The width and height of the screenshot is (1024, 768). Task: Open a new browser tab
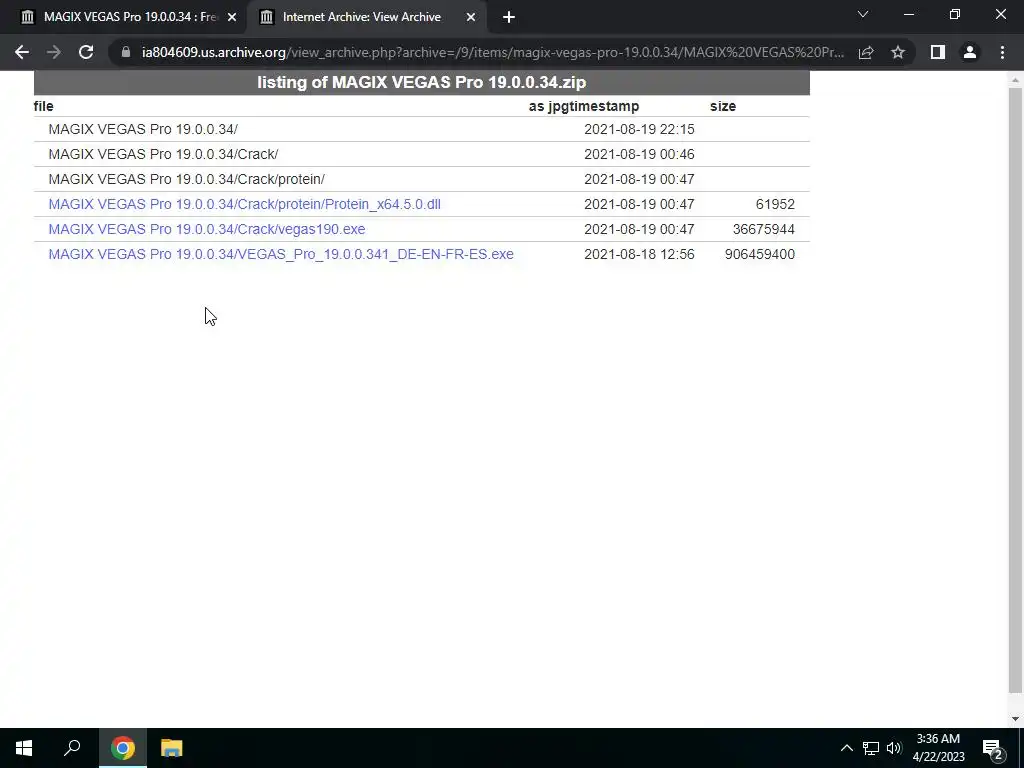(509, 17)
